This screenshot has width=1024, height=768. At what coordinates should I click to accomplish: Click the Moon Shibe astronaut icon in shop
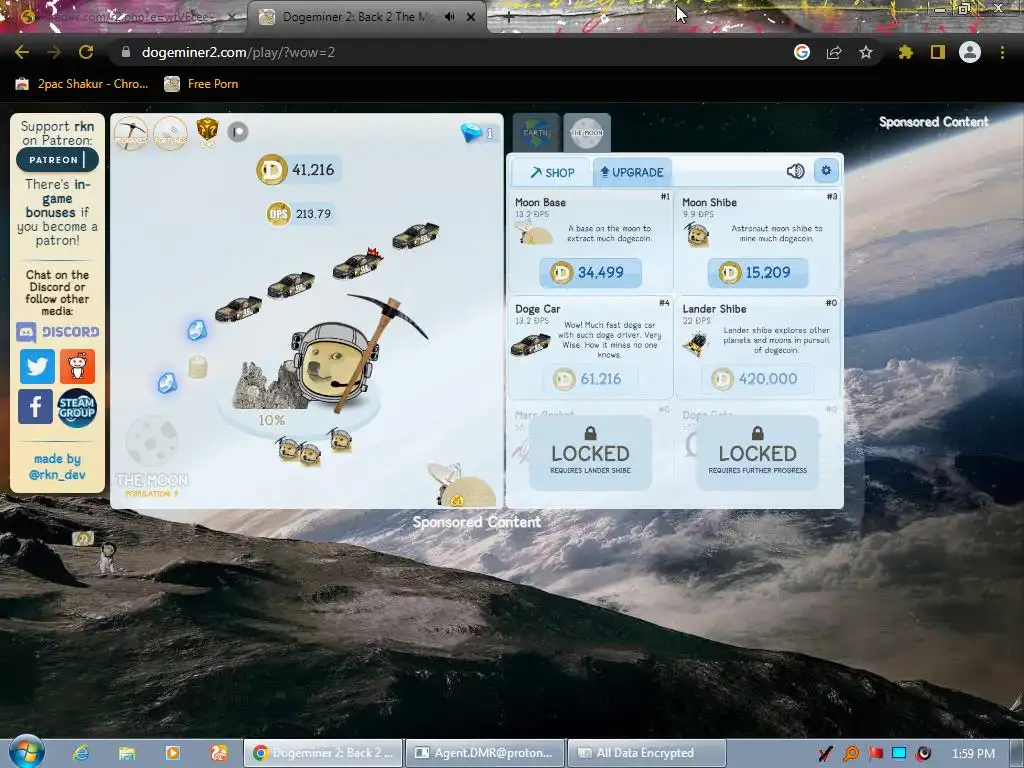tap(697, 234)
